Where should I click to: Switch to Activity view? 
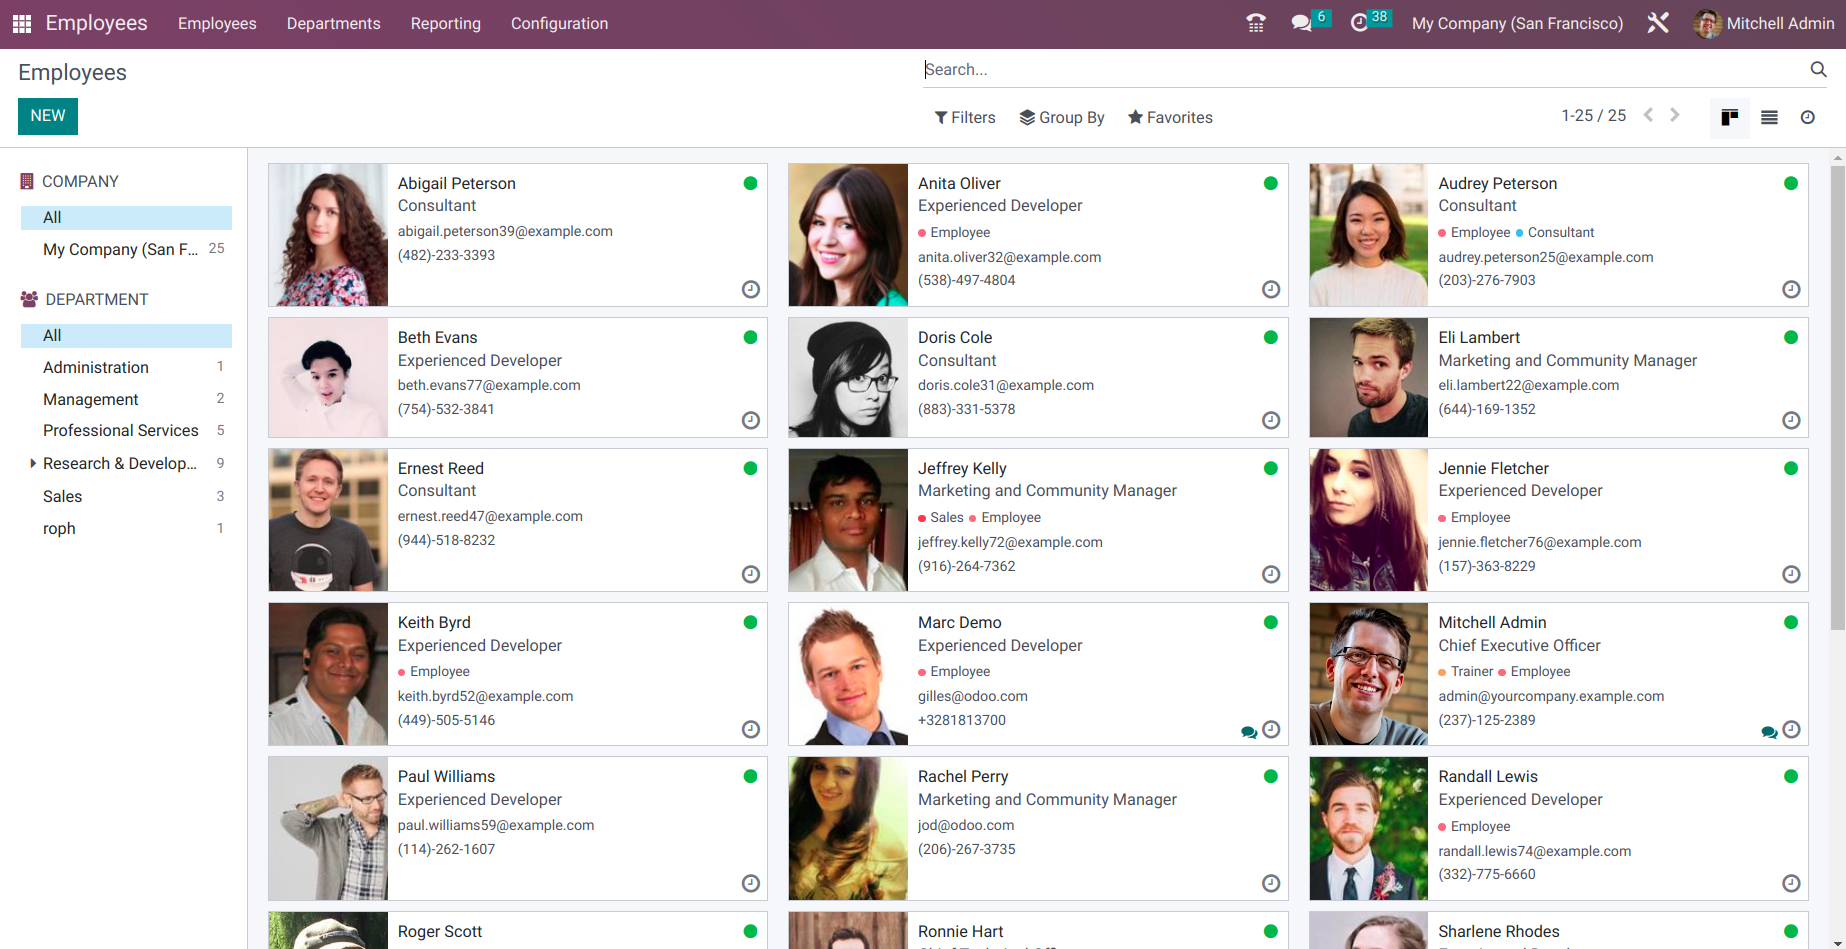coord(1808,117)
